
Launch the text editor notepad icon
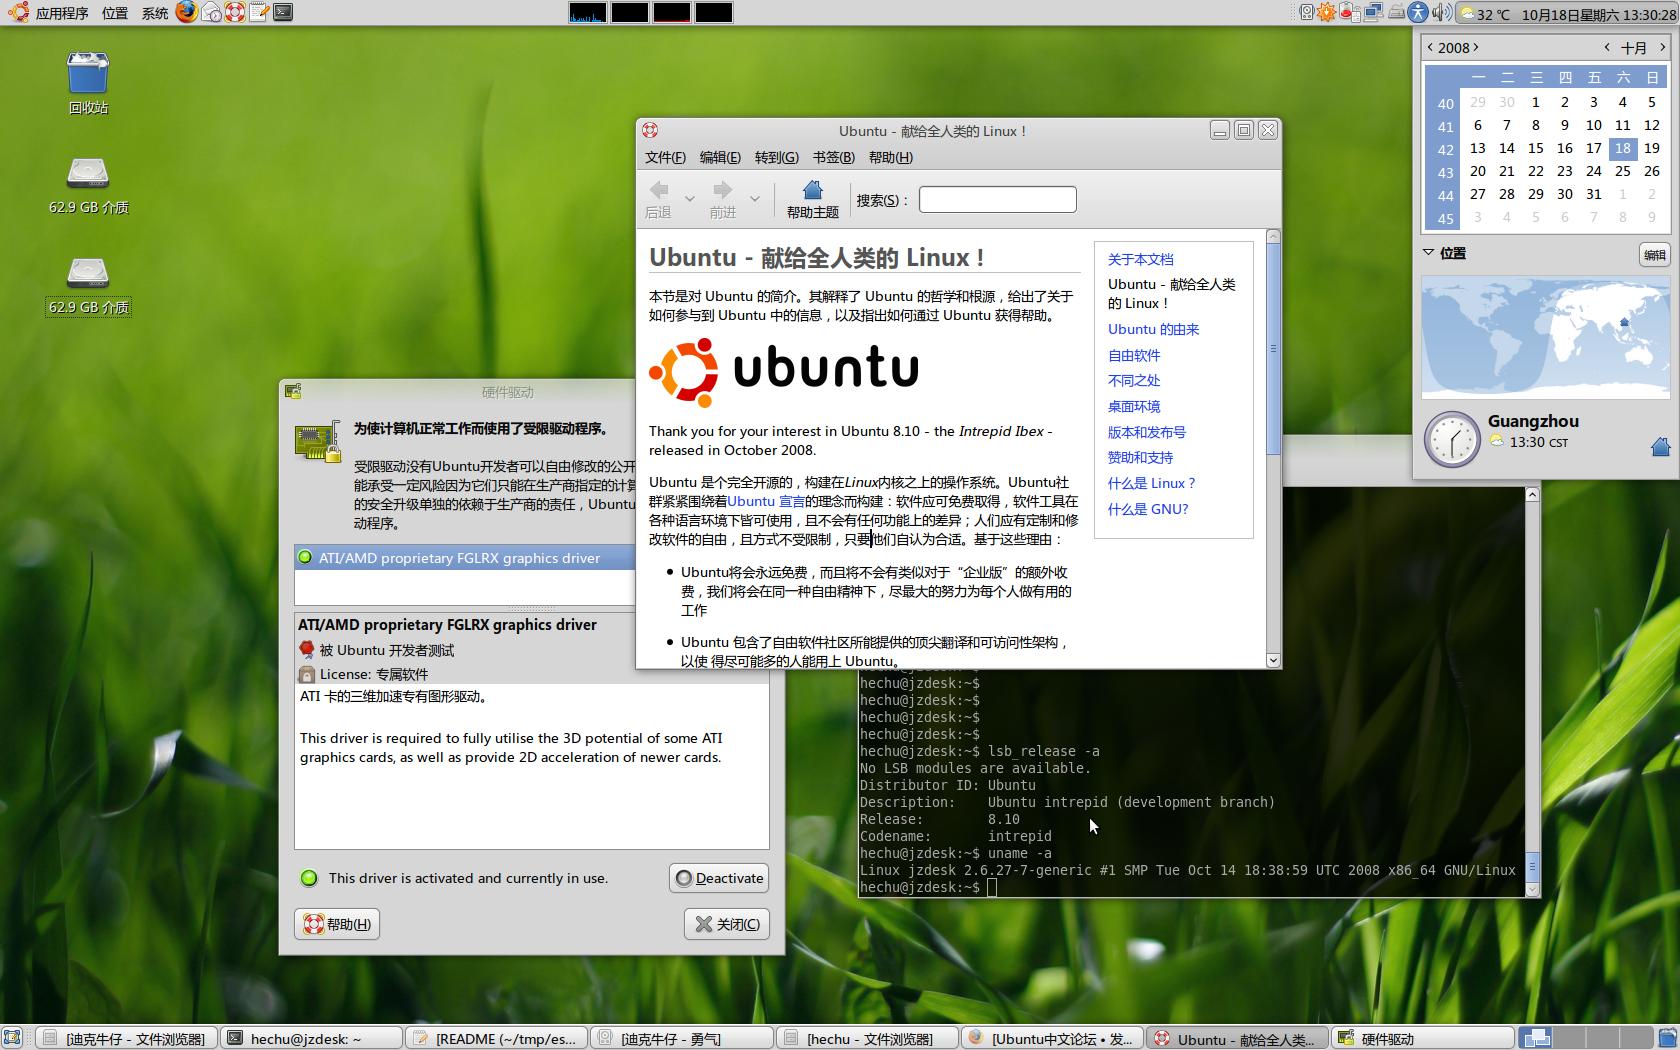coord(259,12)
